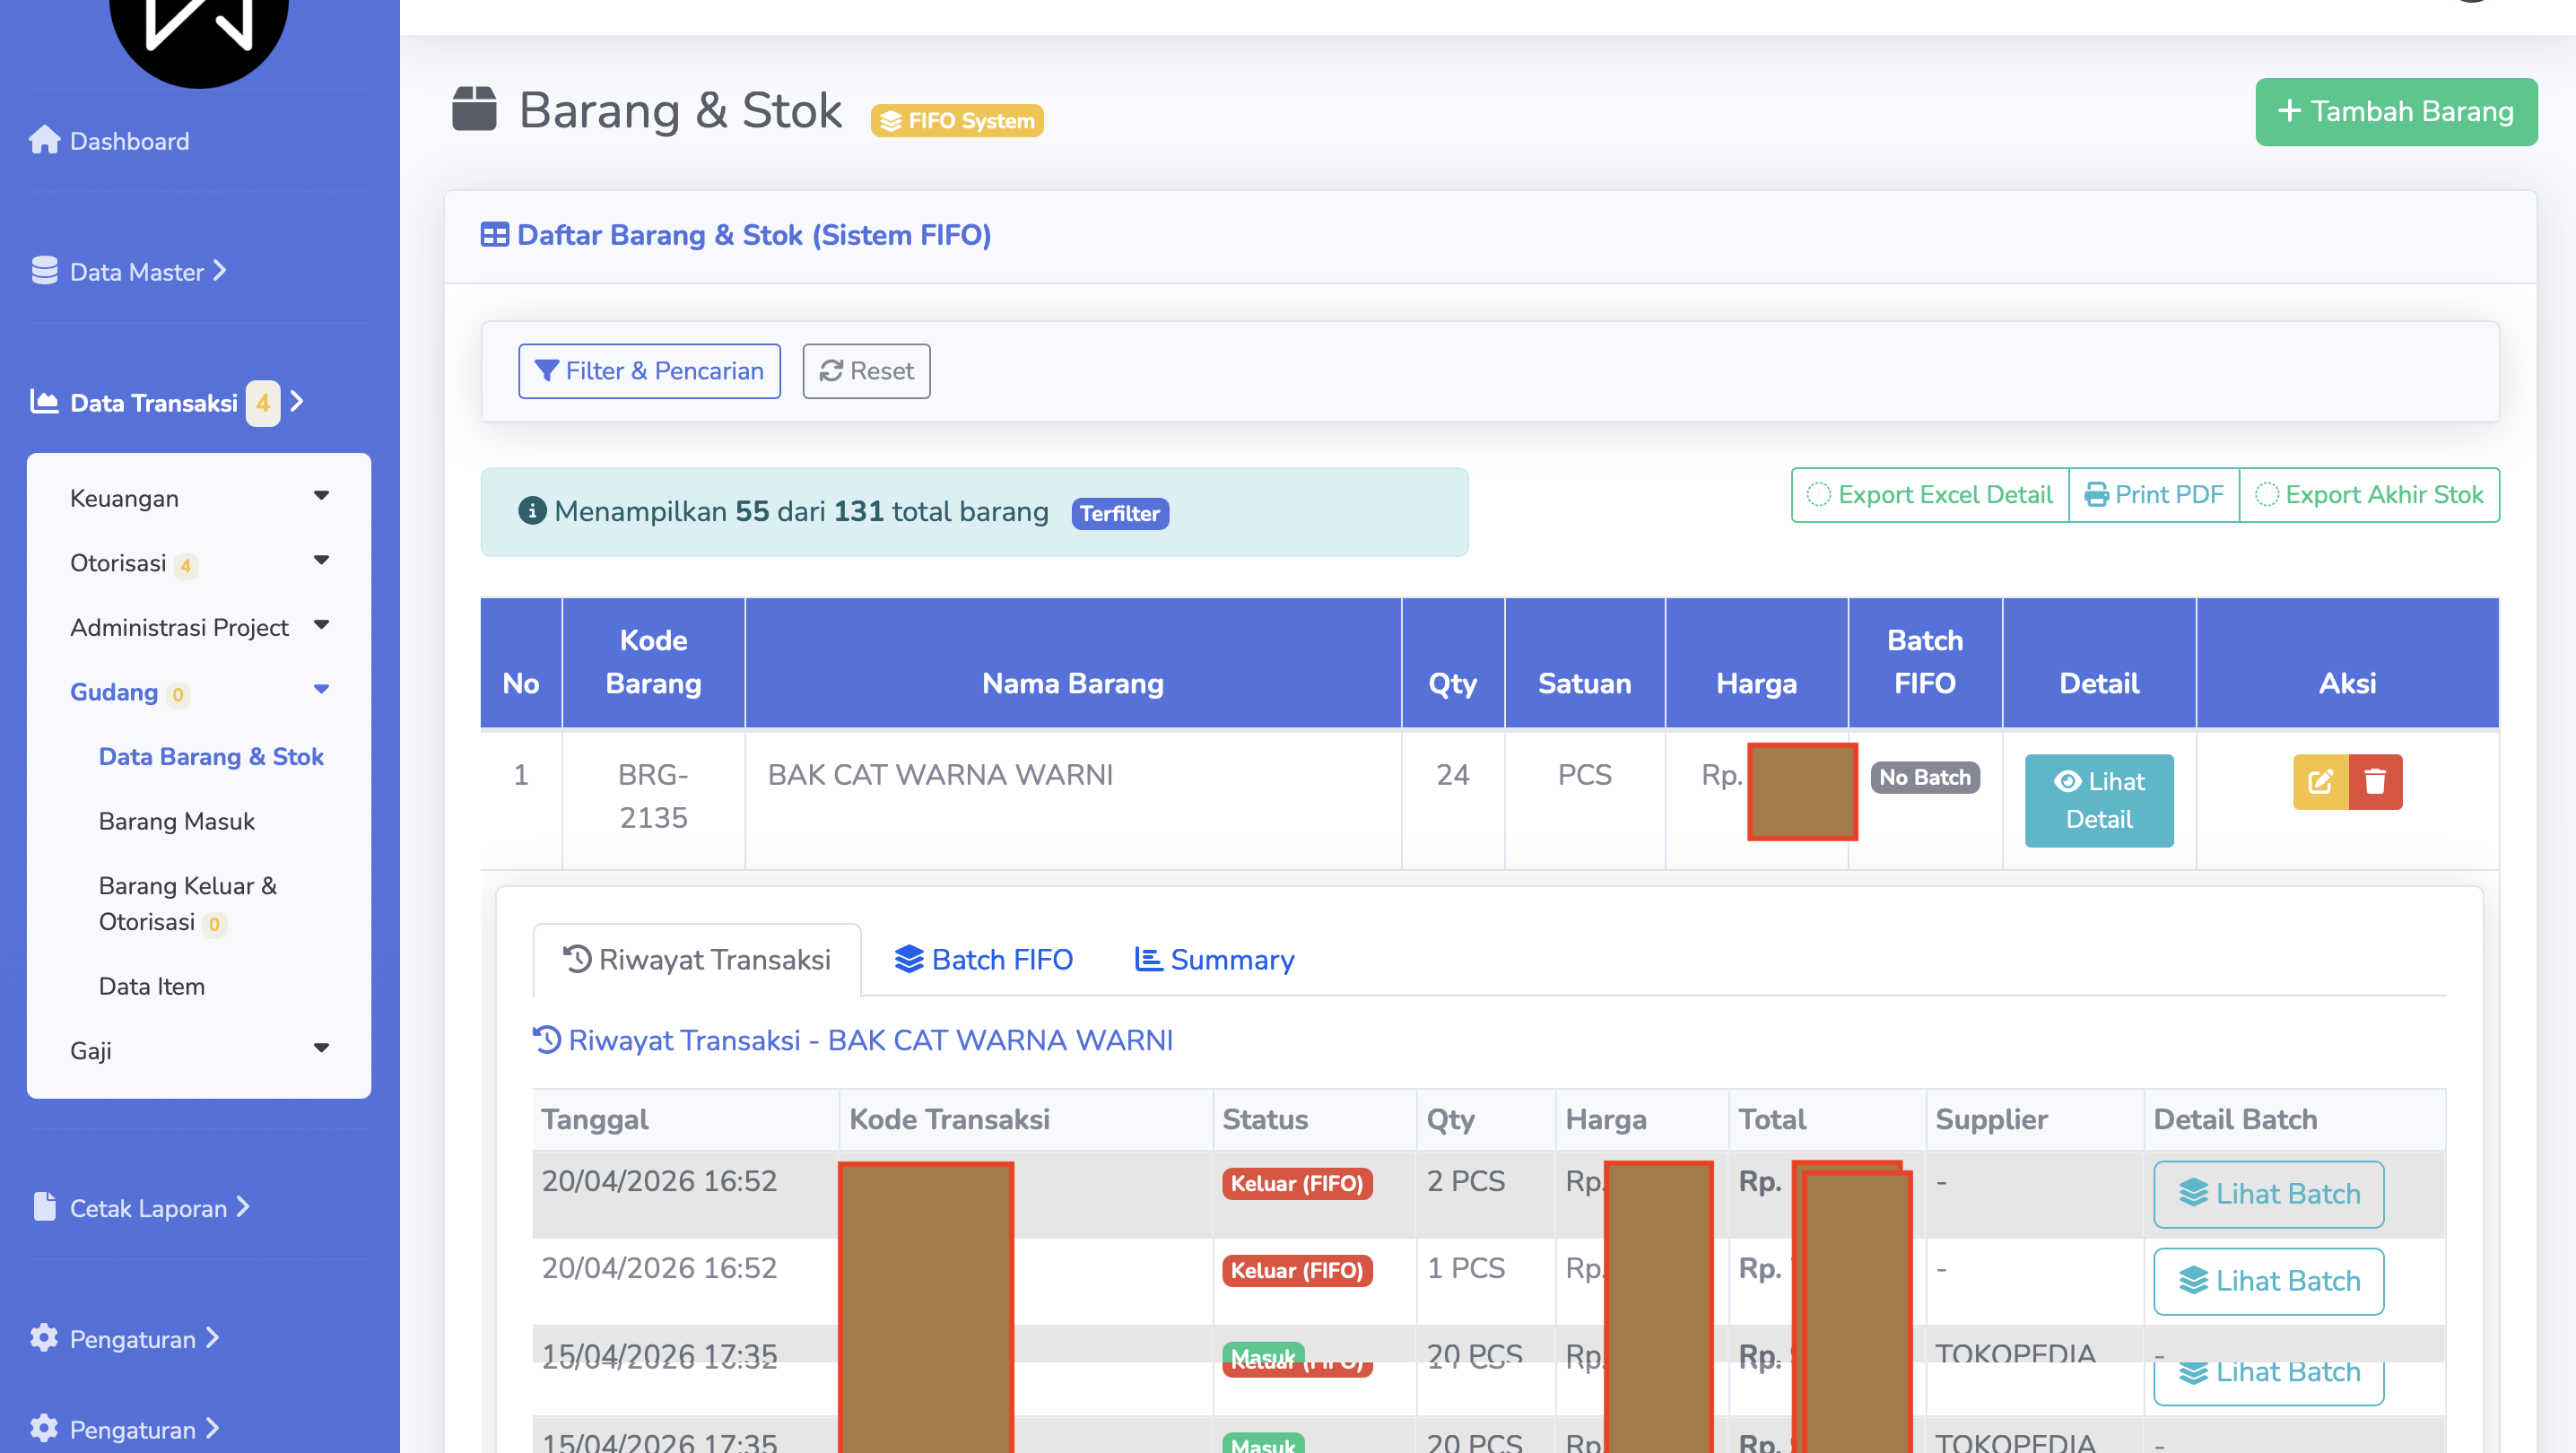Viewport: 2576px width, 1453px height.
Task: Click the FIFO System badge
Action: 957,121
